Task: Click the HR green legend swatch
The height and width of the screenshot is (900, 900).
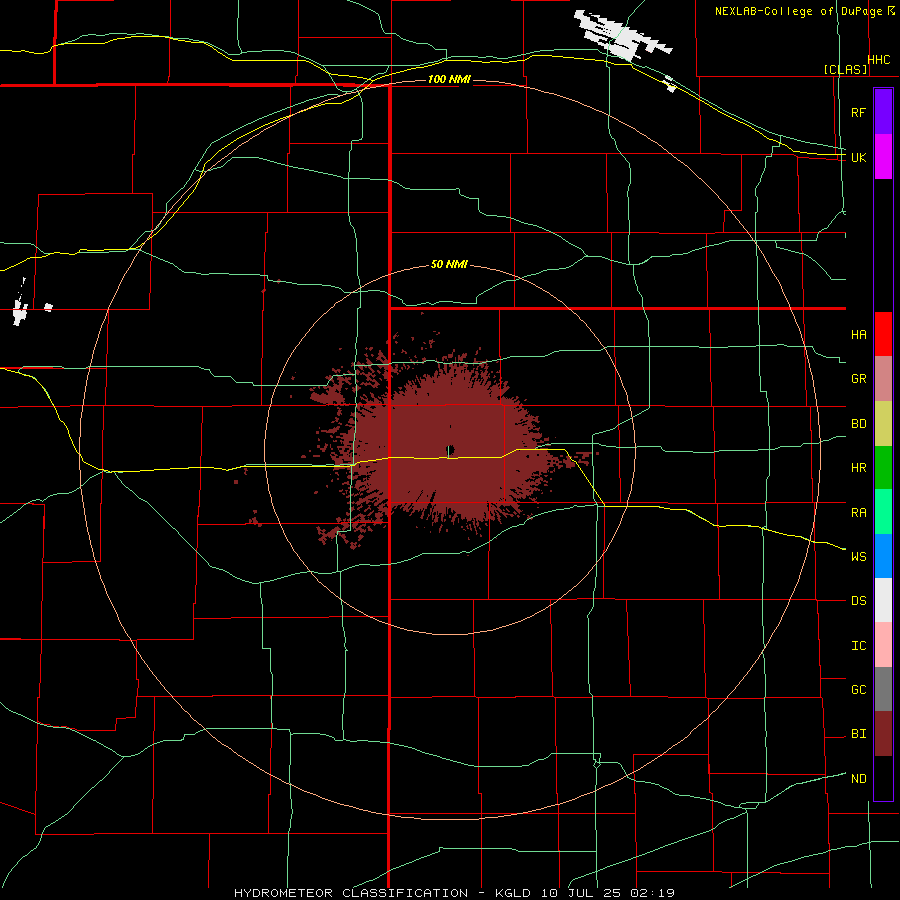Action: click(883, 467)
